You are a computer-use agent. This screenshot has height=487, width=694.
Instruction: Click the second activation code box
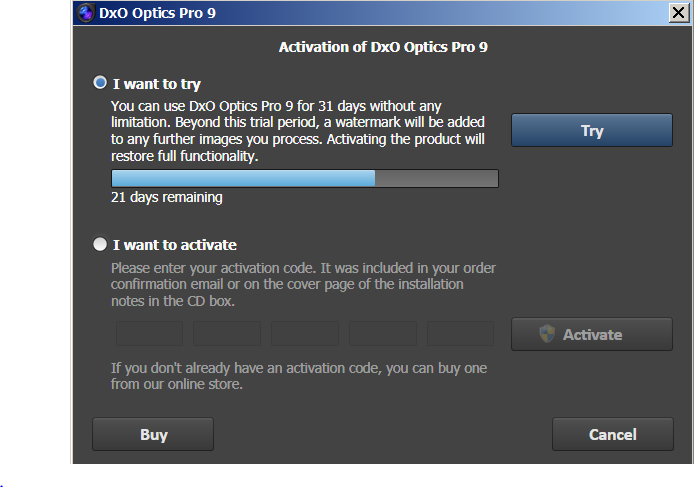(227, 334)
